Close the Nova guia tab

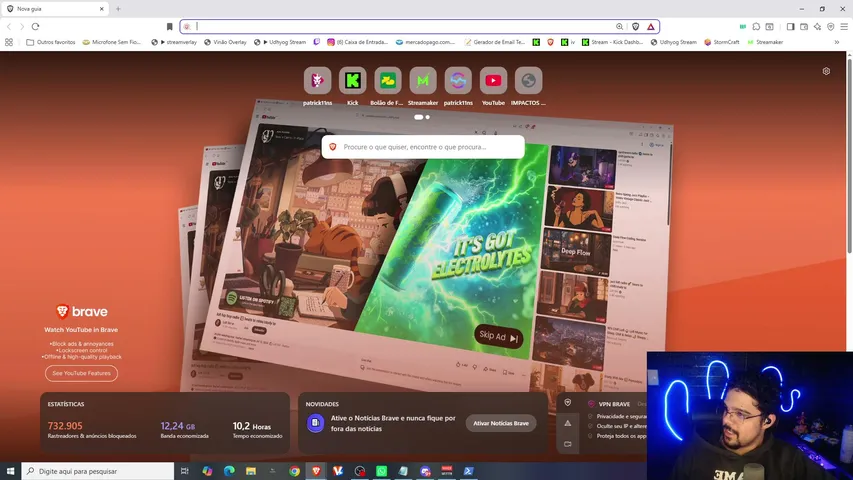[101, 9]
